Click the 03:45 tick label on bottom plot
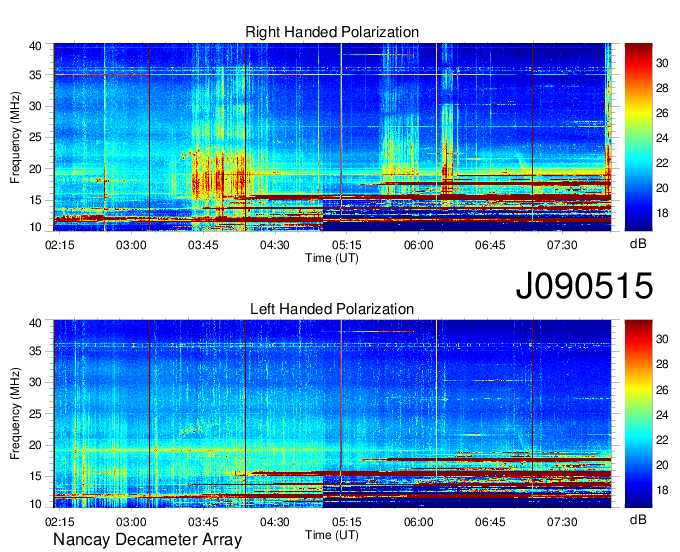Viewport: 680px width, 552px height. point(203,522)
